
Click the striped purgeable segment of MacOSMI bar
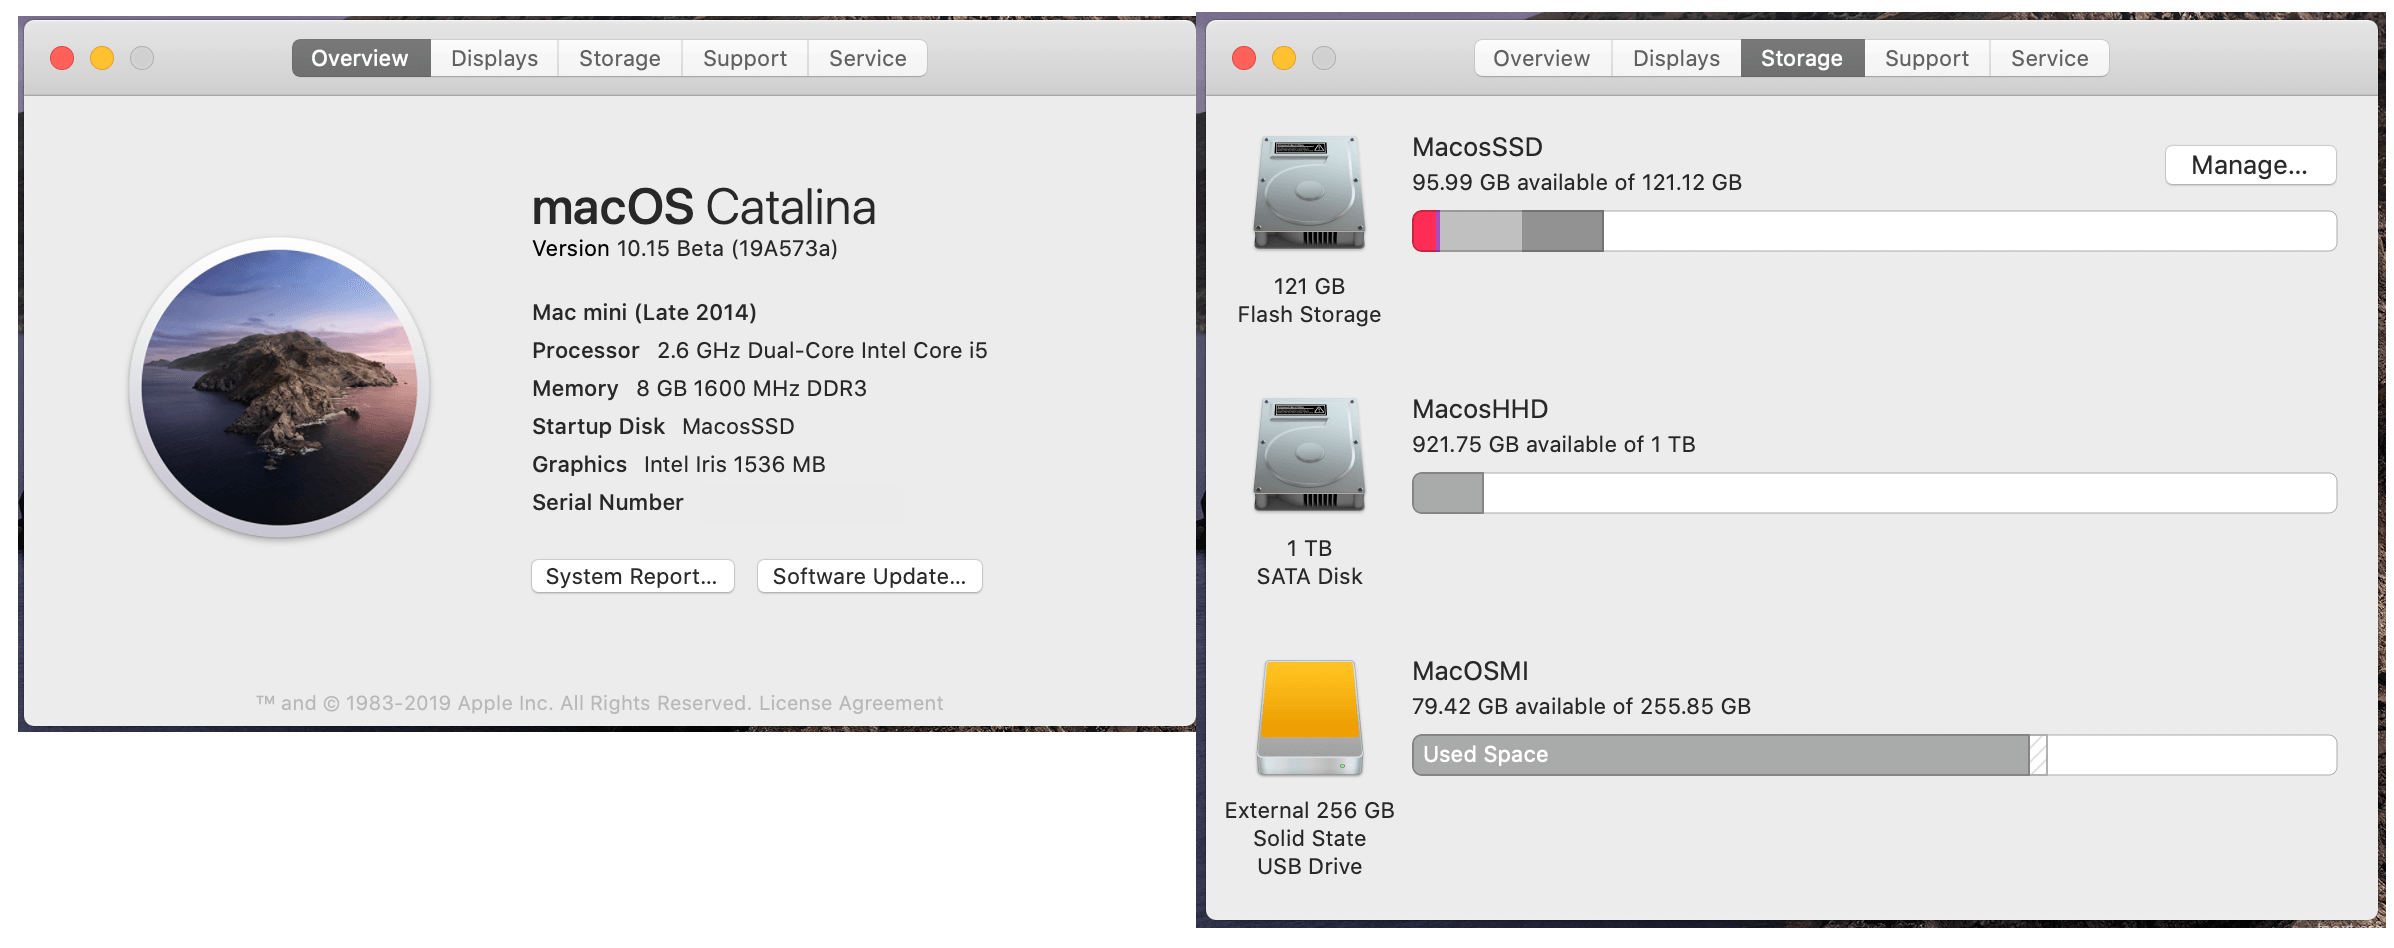[2038, 755]
